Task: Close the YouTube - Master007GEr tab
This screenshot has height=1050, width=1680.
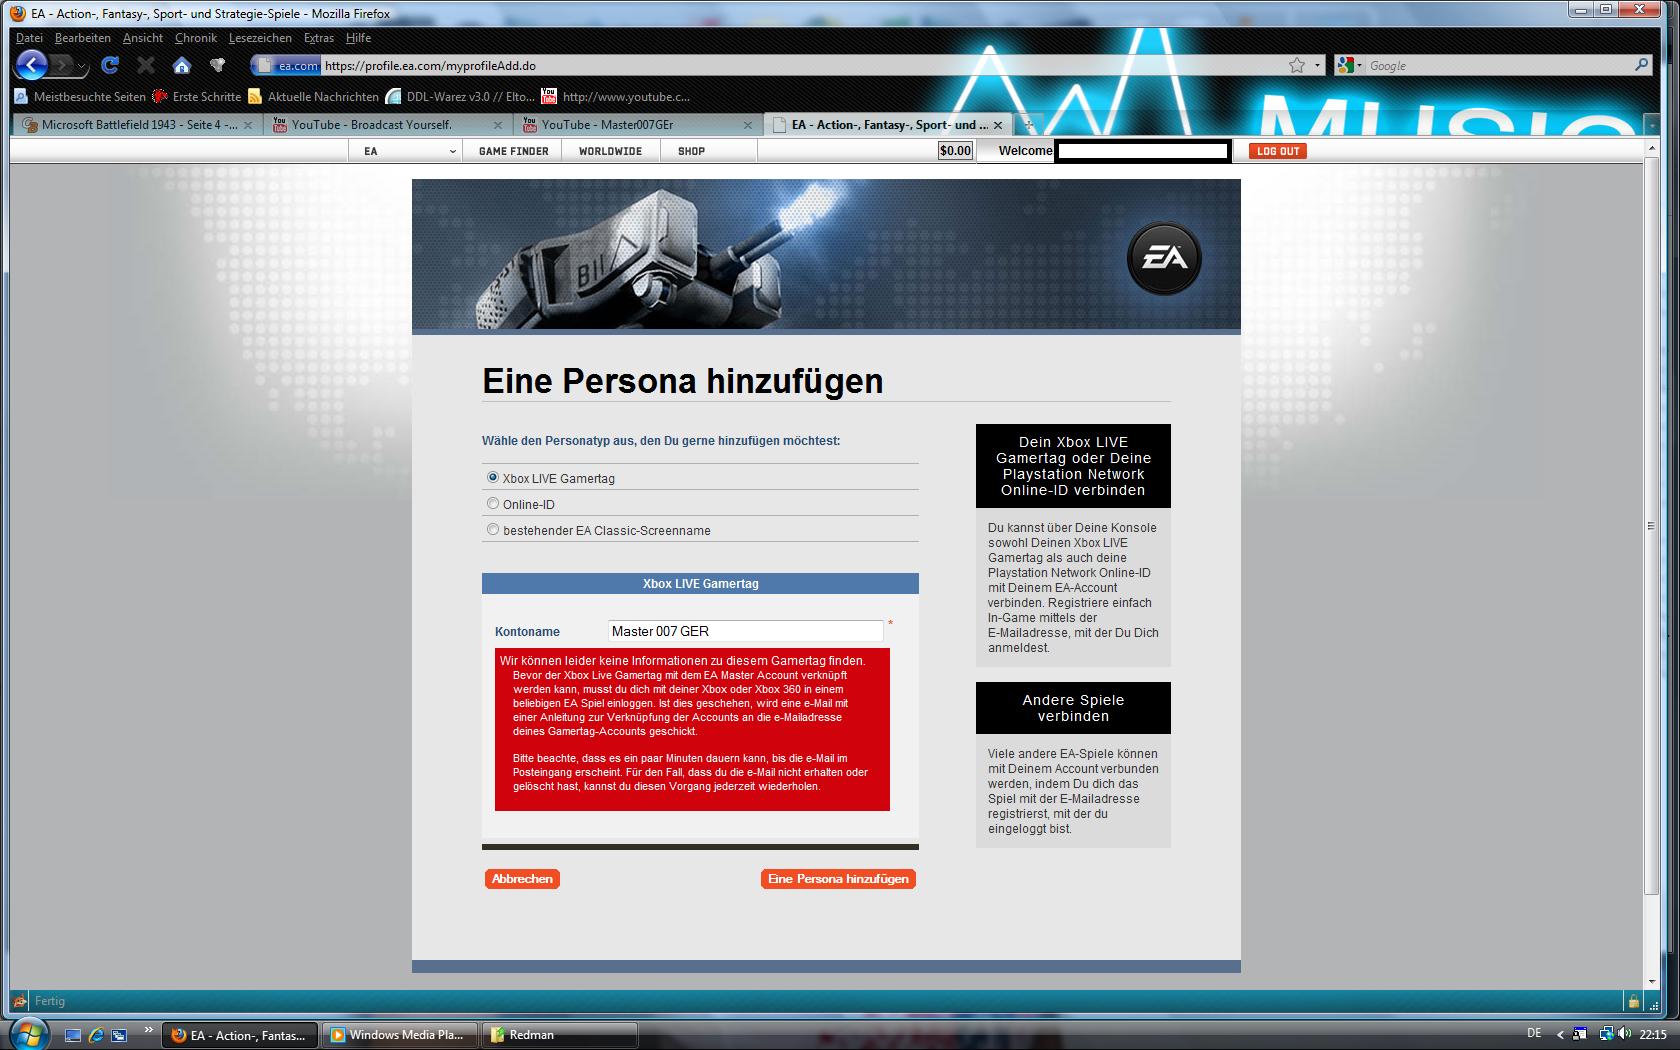Action: coord(748,125)
